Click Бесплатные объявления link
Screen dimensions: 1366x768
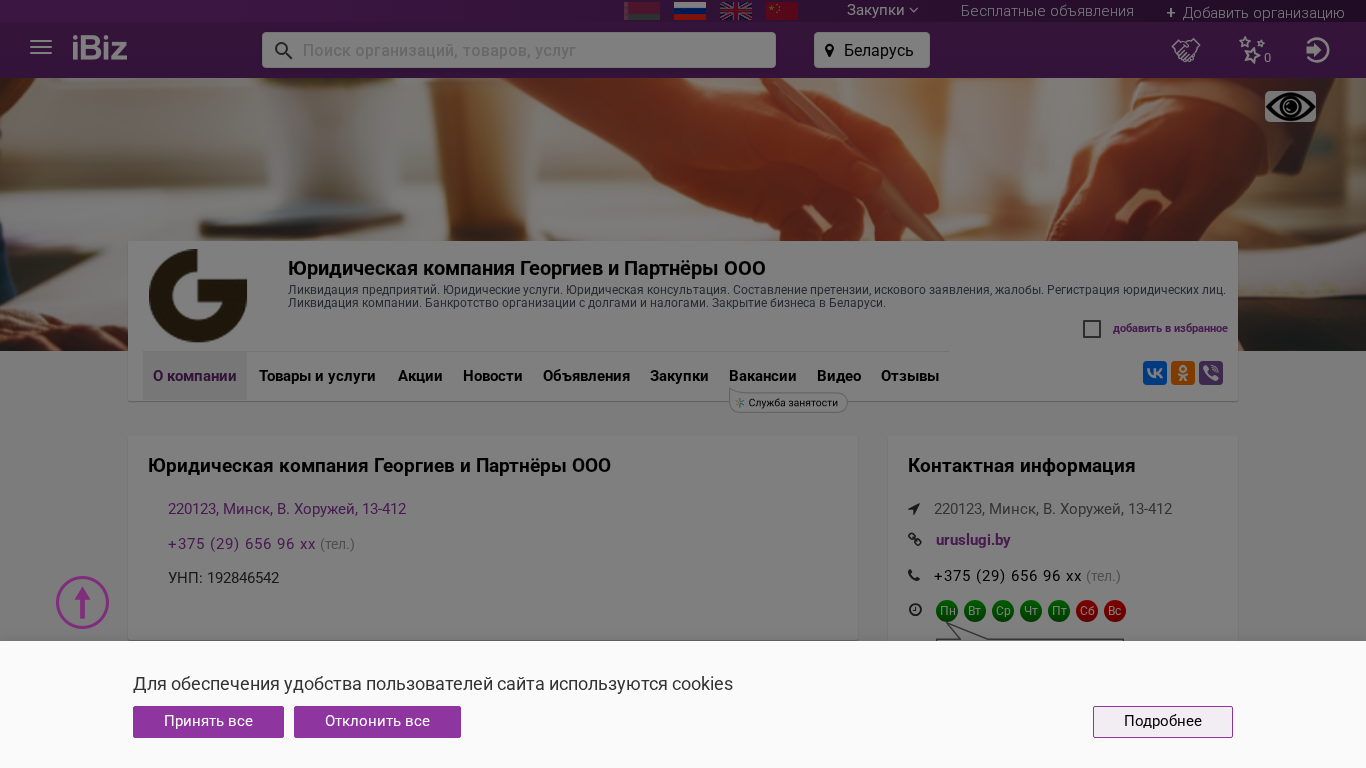coord(1047,11)
